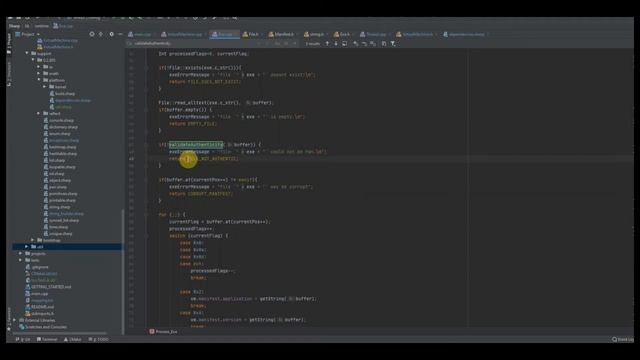Expand the io folder

(x=39, y=67)
